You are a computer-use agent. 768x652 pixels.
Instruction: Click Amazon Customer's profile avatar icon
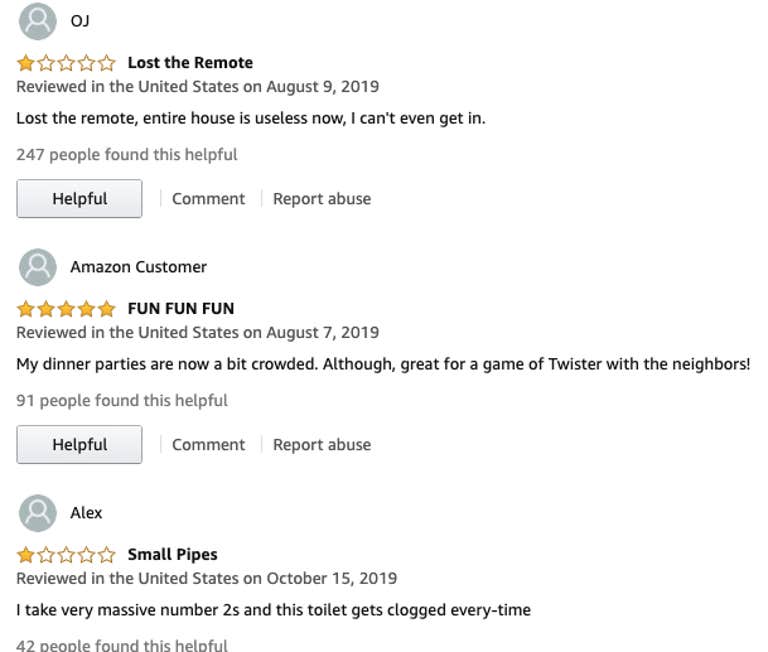coord(38,267)
